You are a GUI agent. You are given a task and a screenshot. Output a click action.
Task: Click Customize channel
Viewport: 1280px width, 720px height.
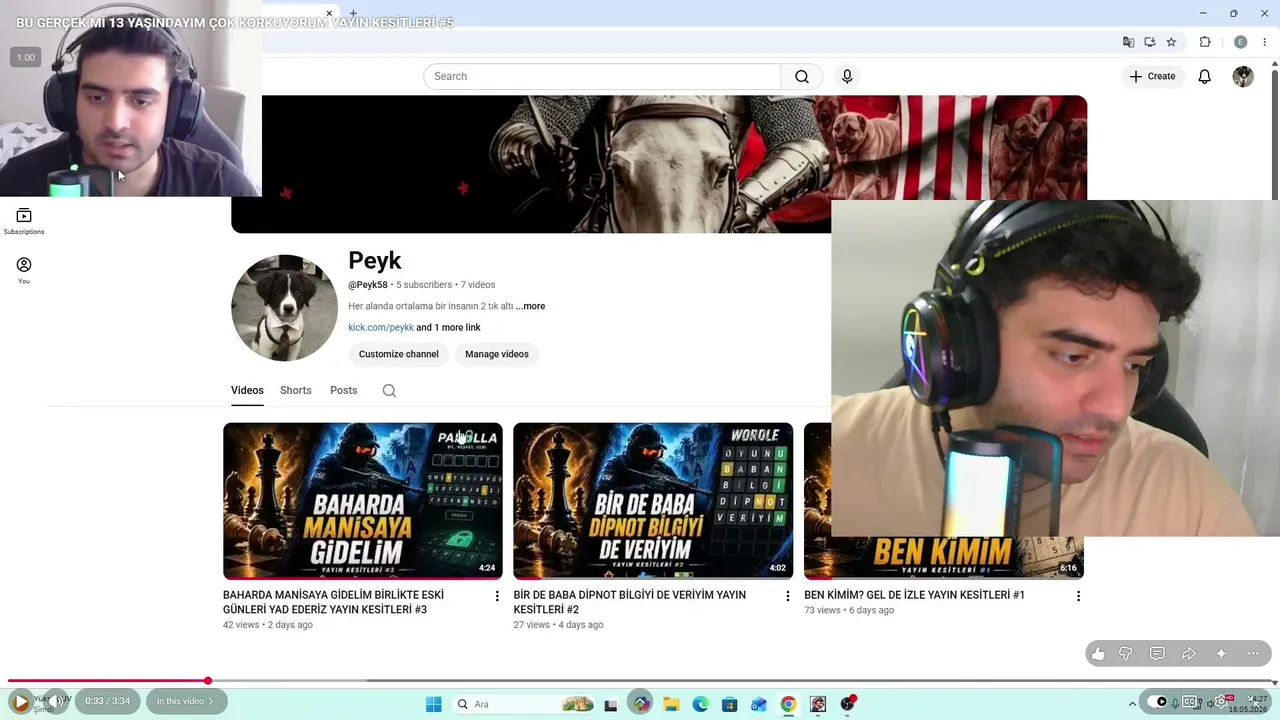(x=399, y=354)
